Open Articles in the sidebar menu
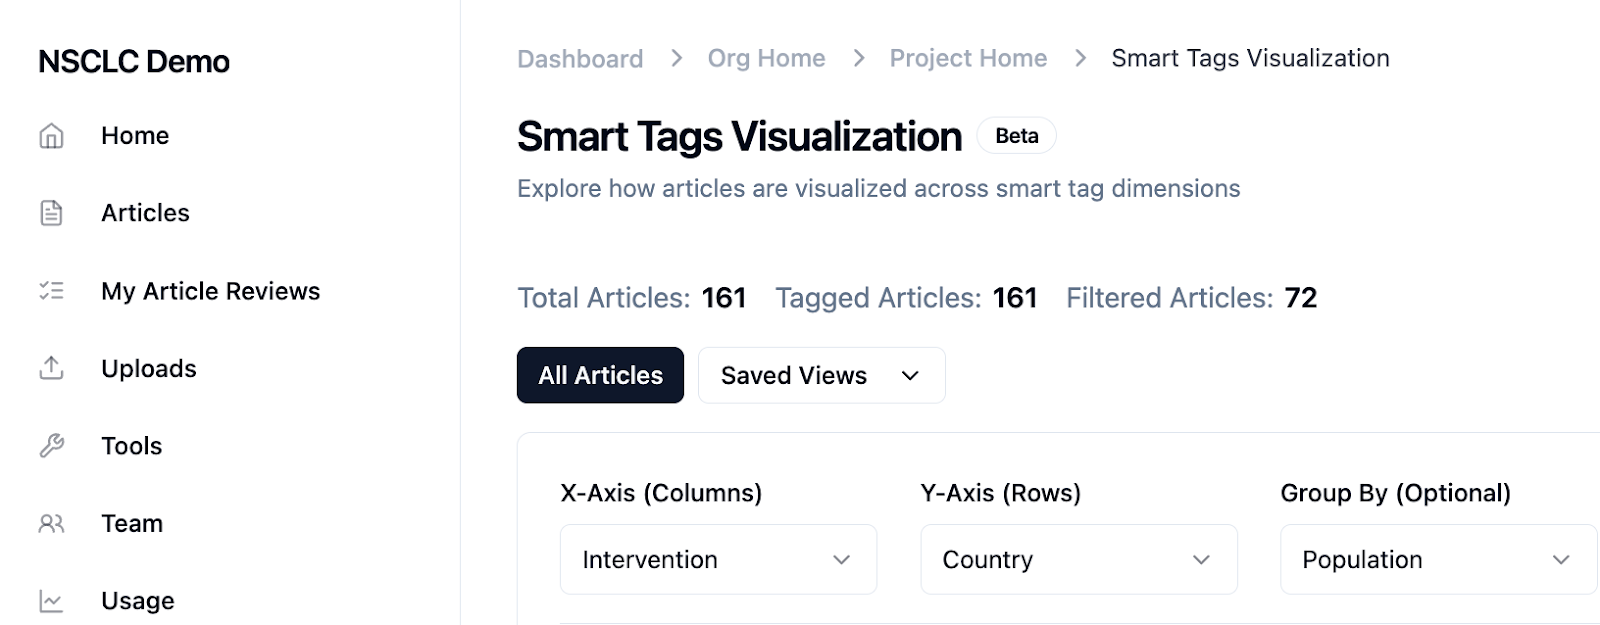 pos(145,213)
